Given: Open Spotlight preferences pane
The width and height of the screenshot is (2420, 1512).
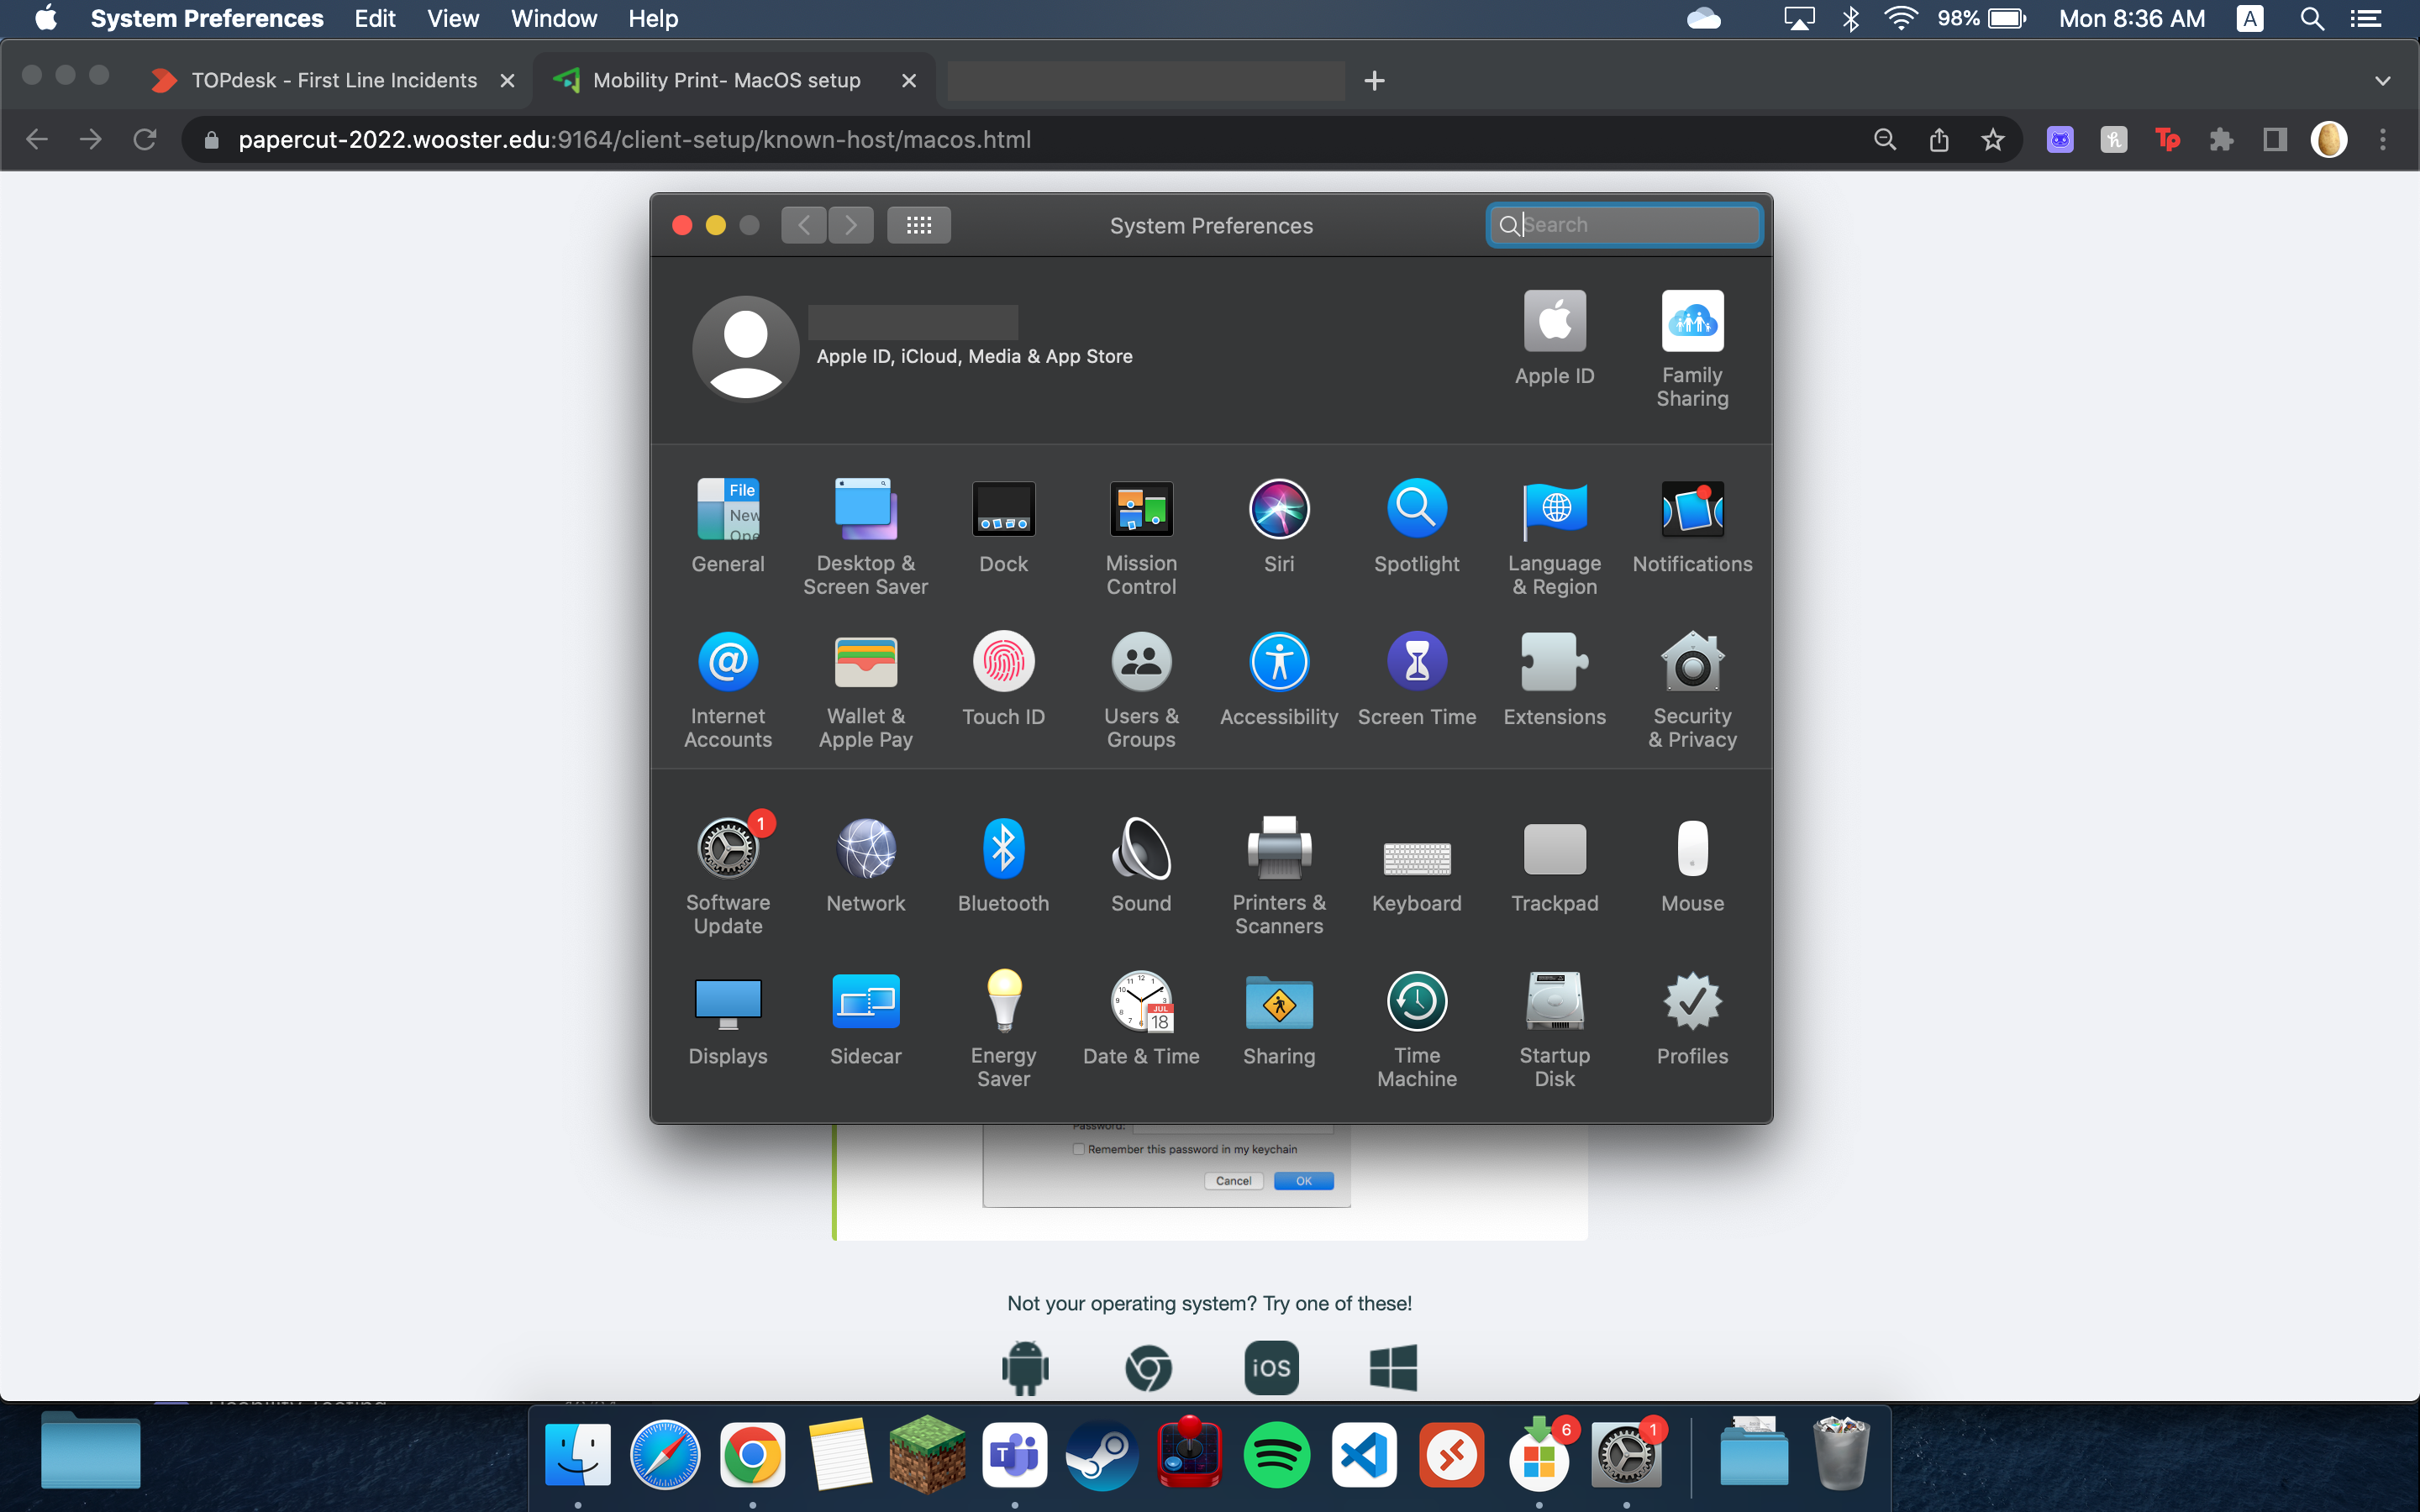Looking at the screenshot, I should [x=1417, y=525].
